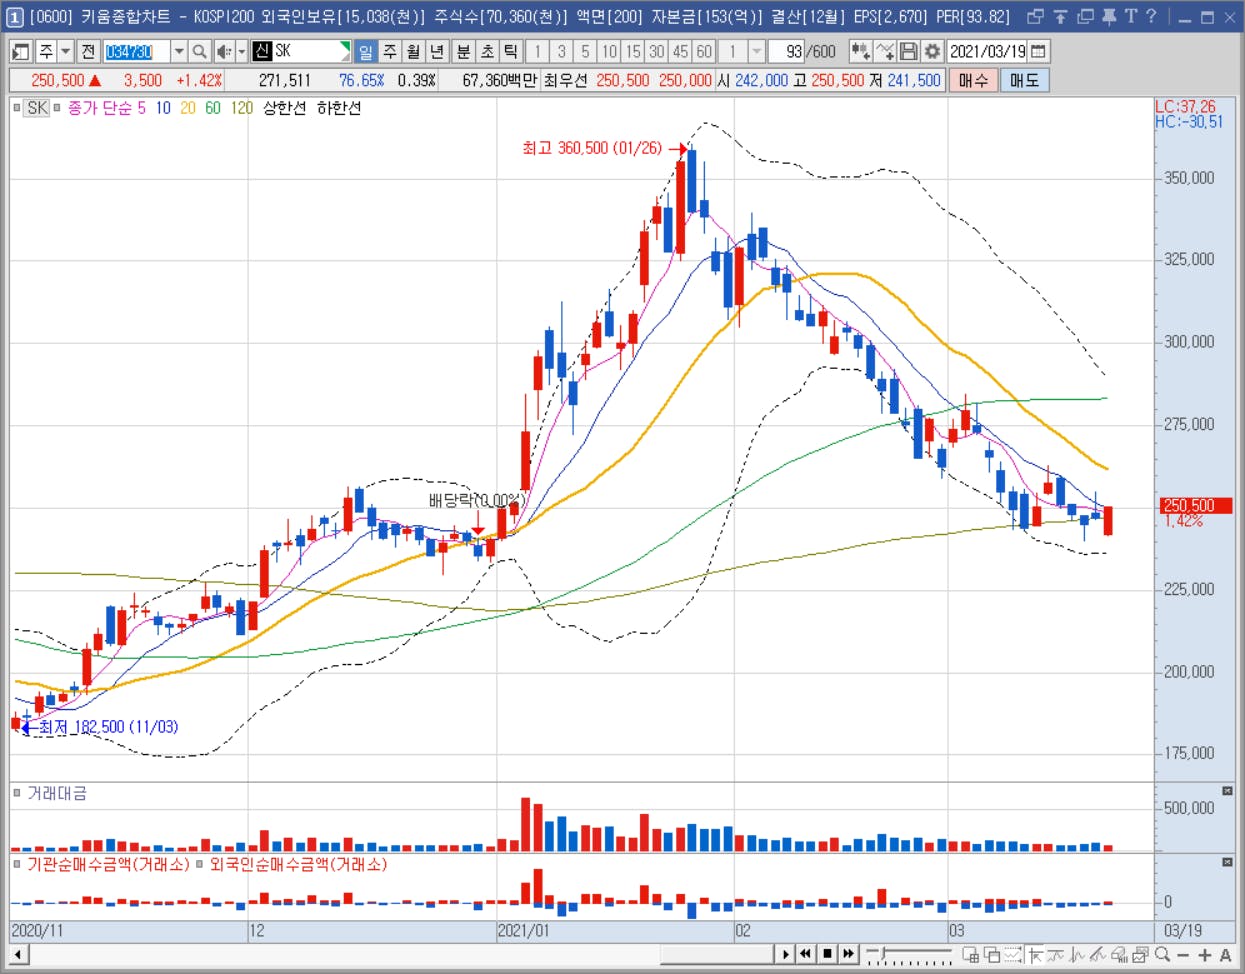Click the chart image save icon

[x=1140, y=954]
